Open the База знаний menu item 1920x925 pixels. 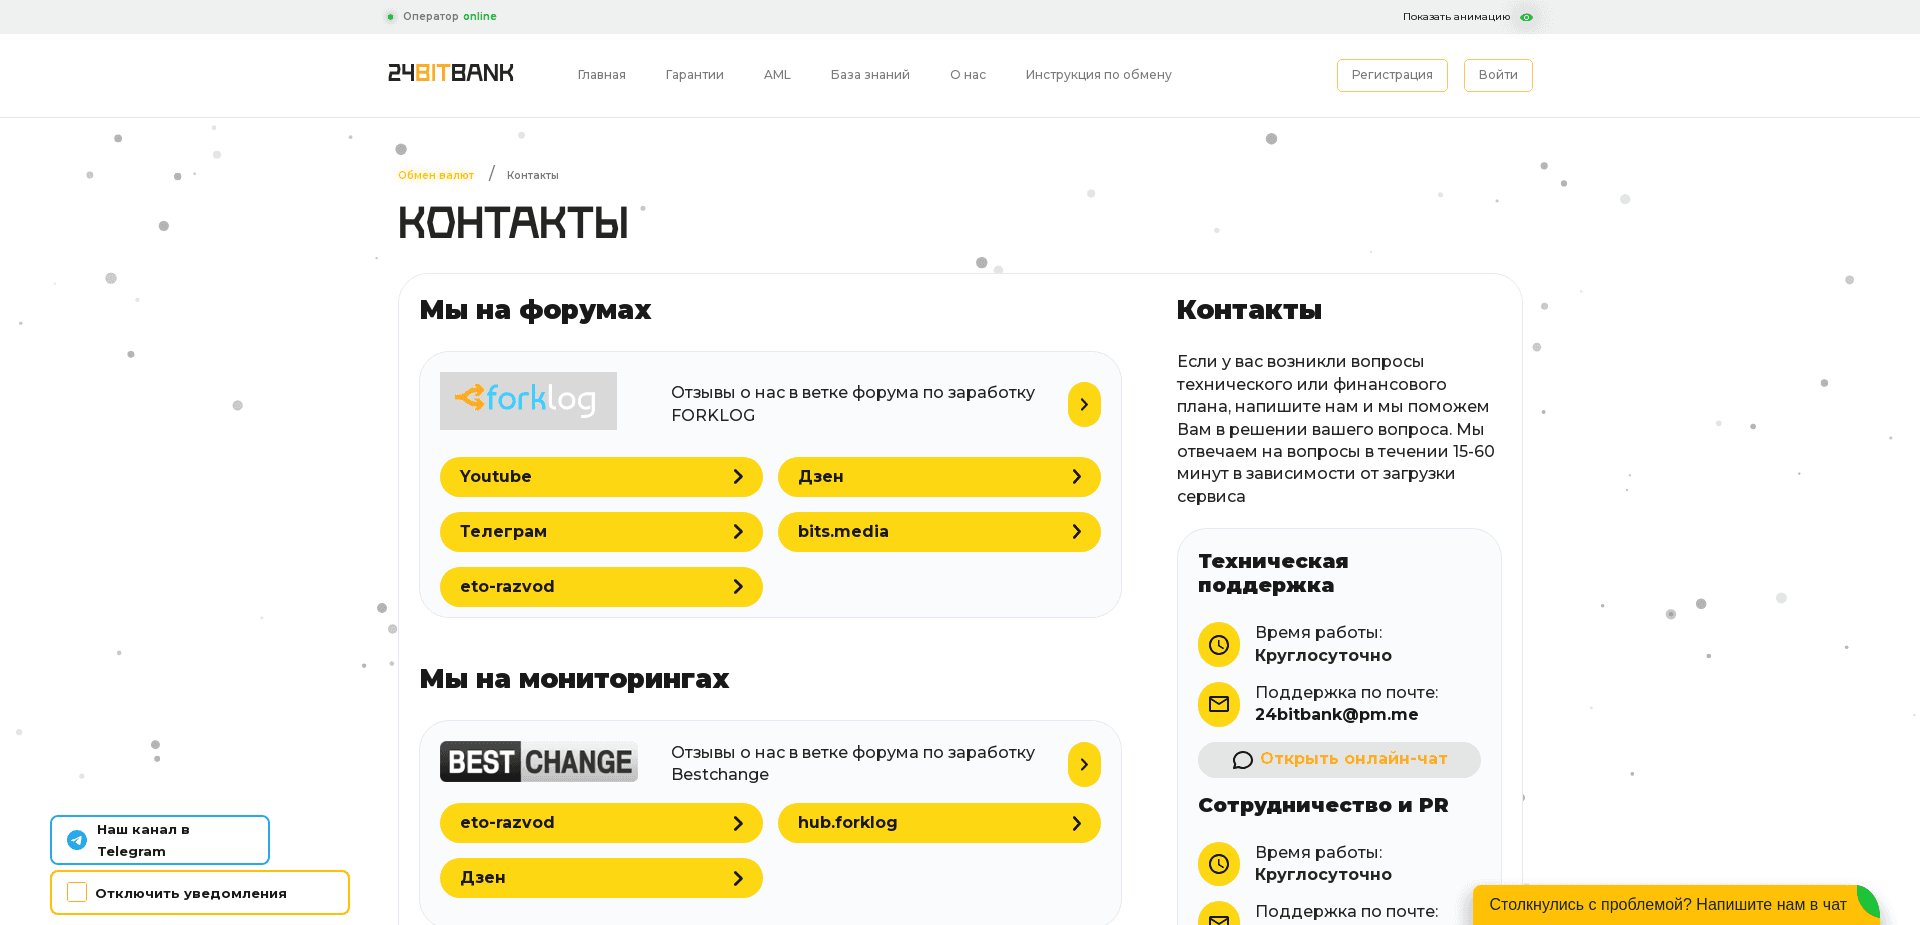click(x=870, y=75)
